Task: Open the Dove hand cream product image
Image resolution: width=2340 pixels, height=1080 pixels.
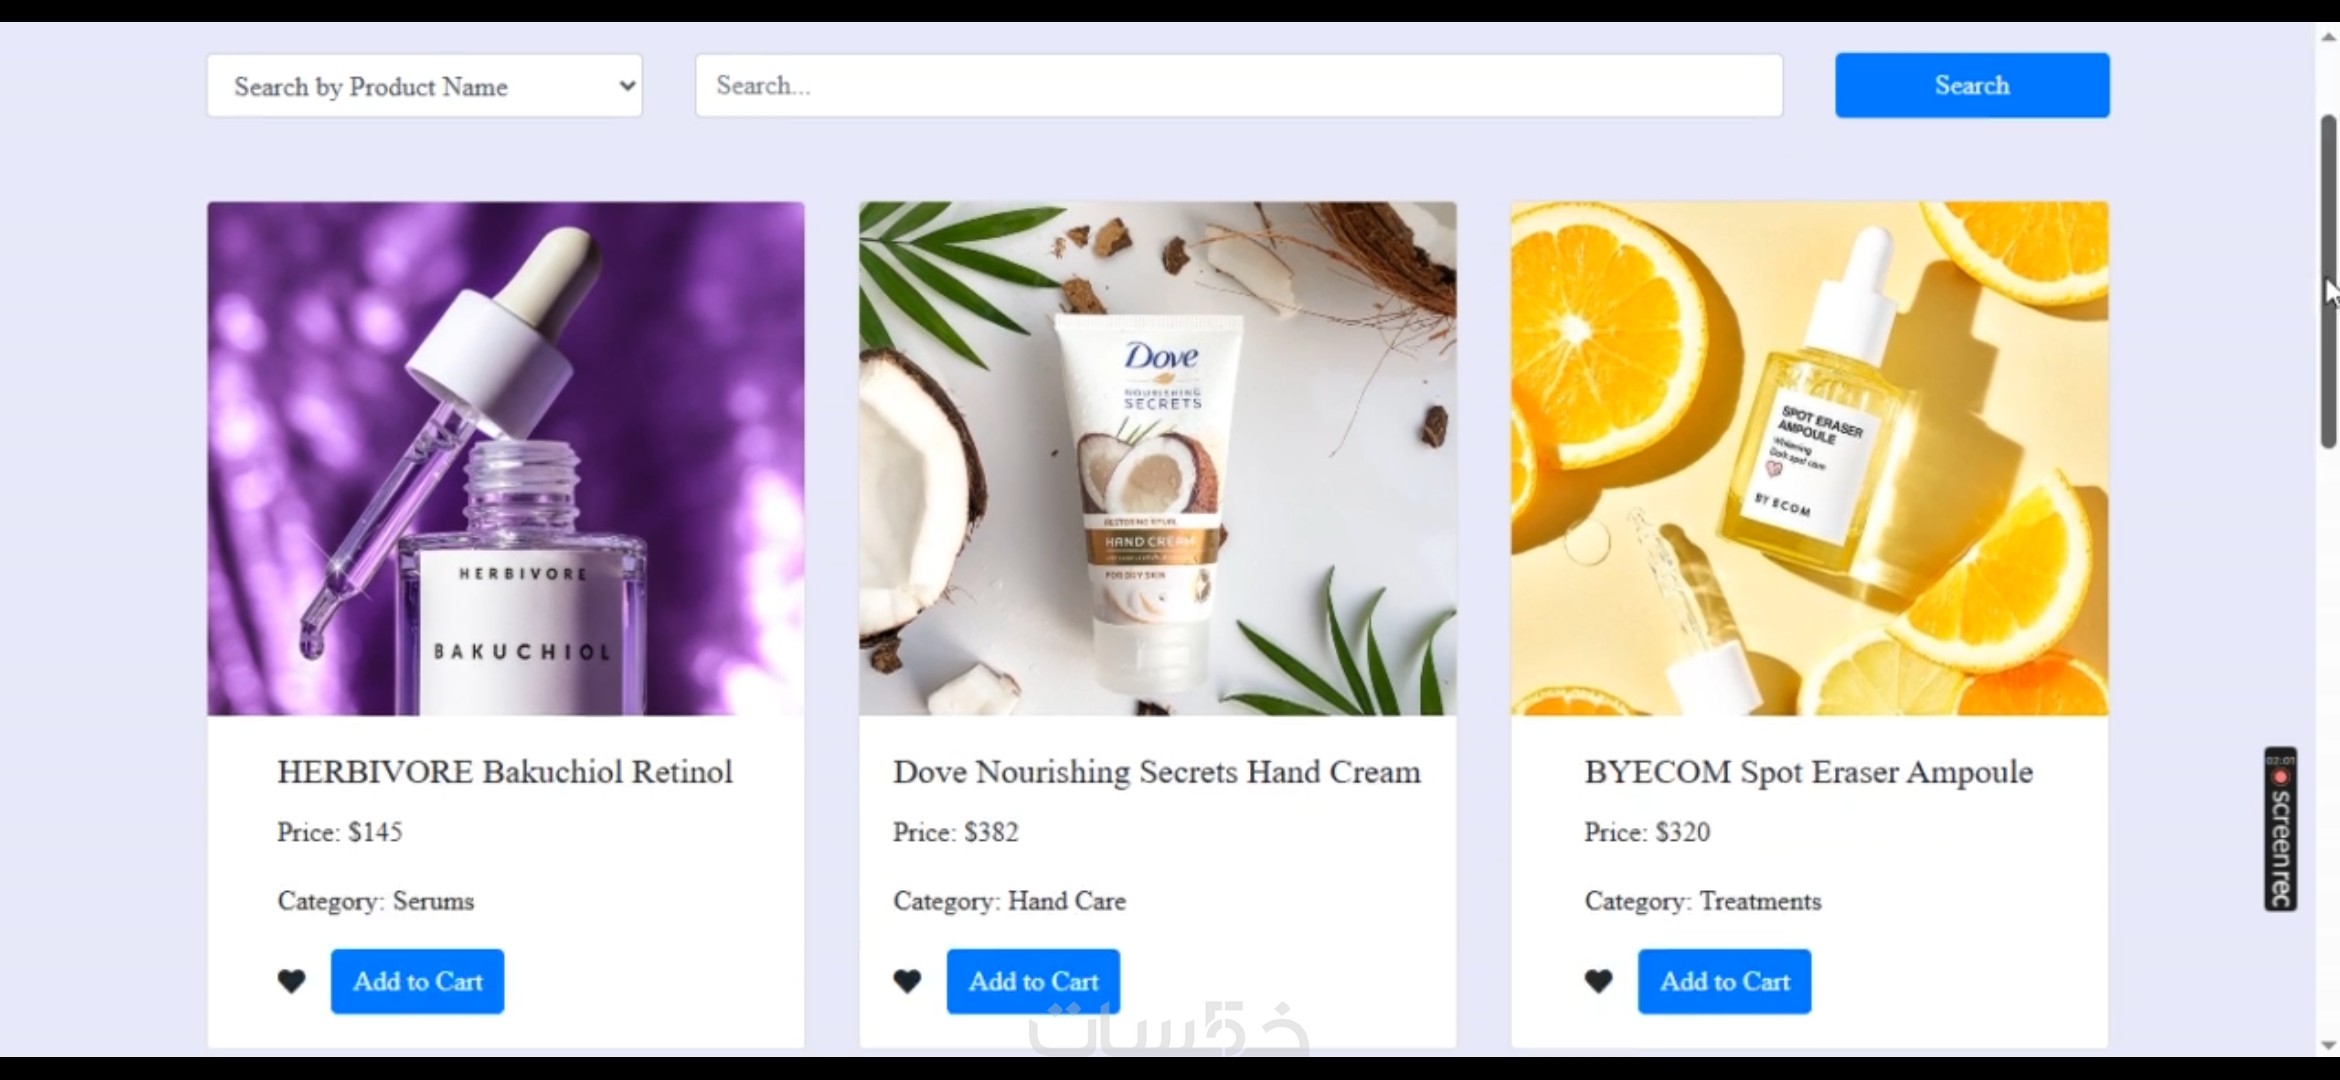Action: click(1158, 459)
